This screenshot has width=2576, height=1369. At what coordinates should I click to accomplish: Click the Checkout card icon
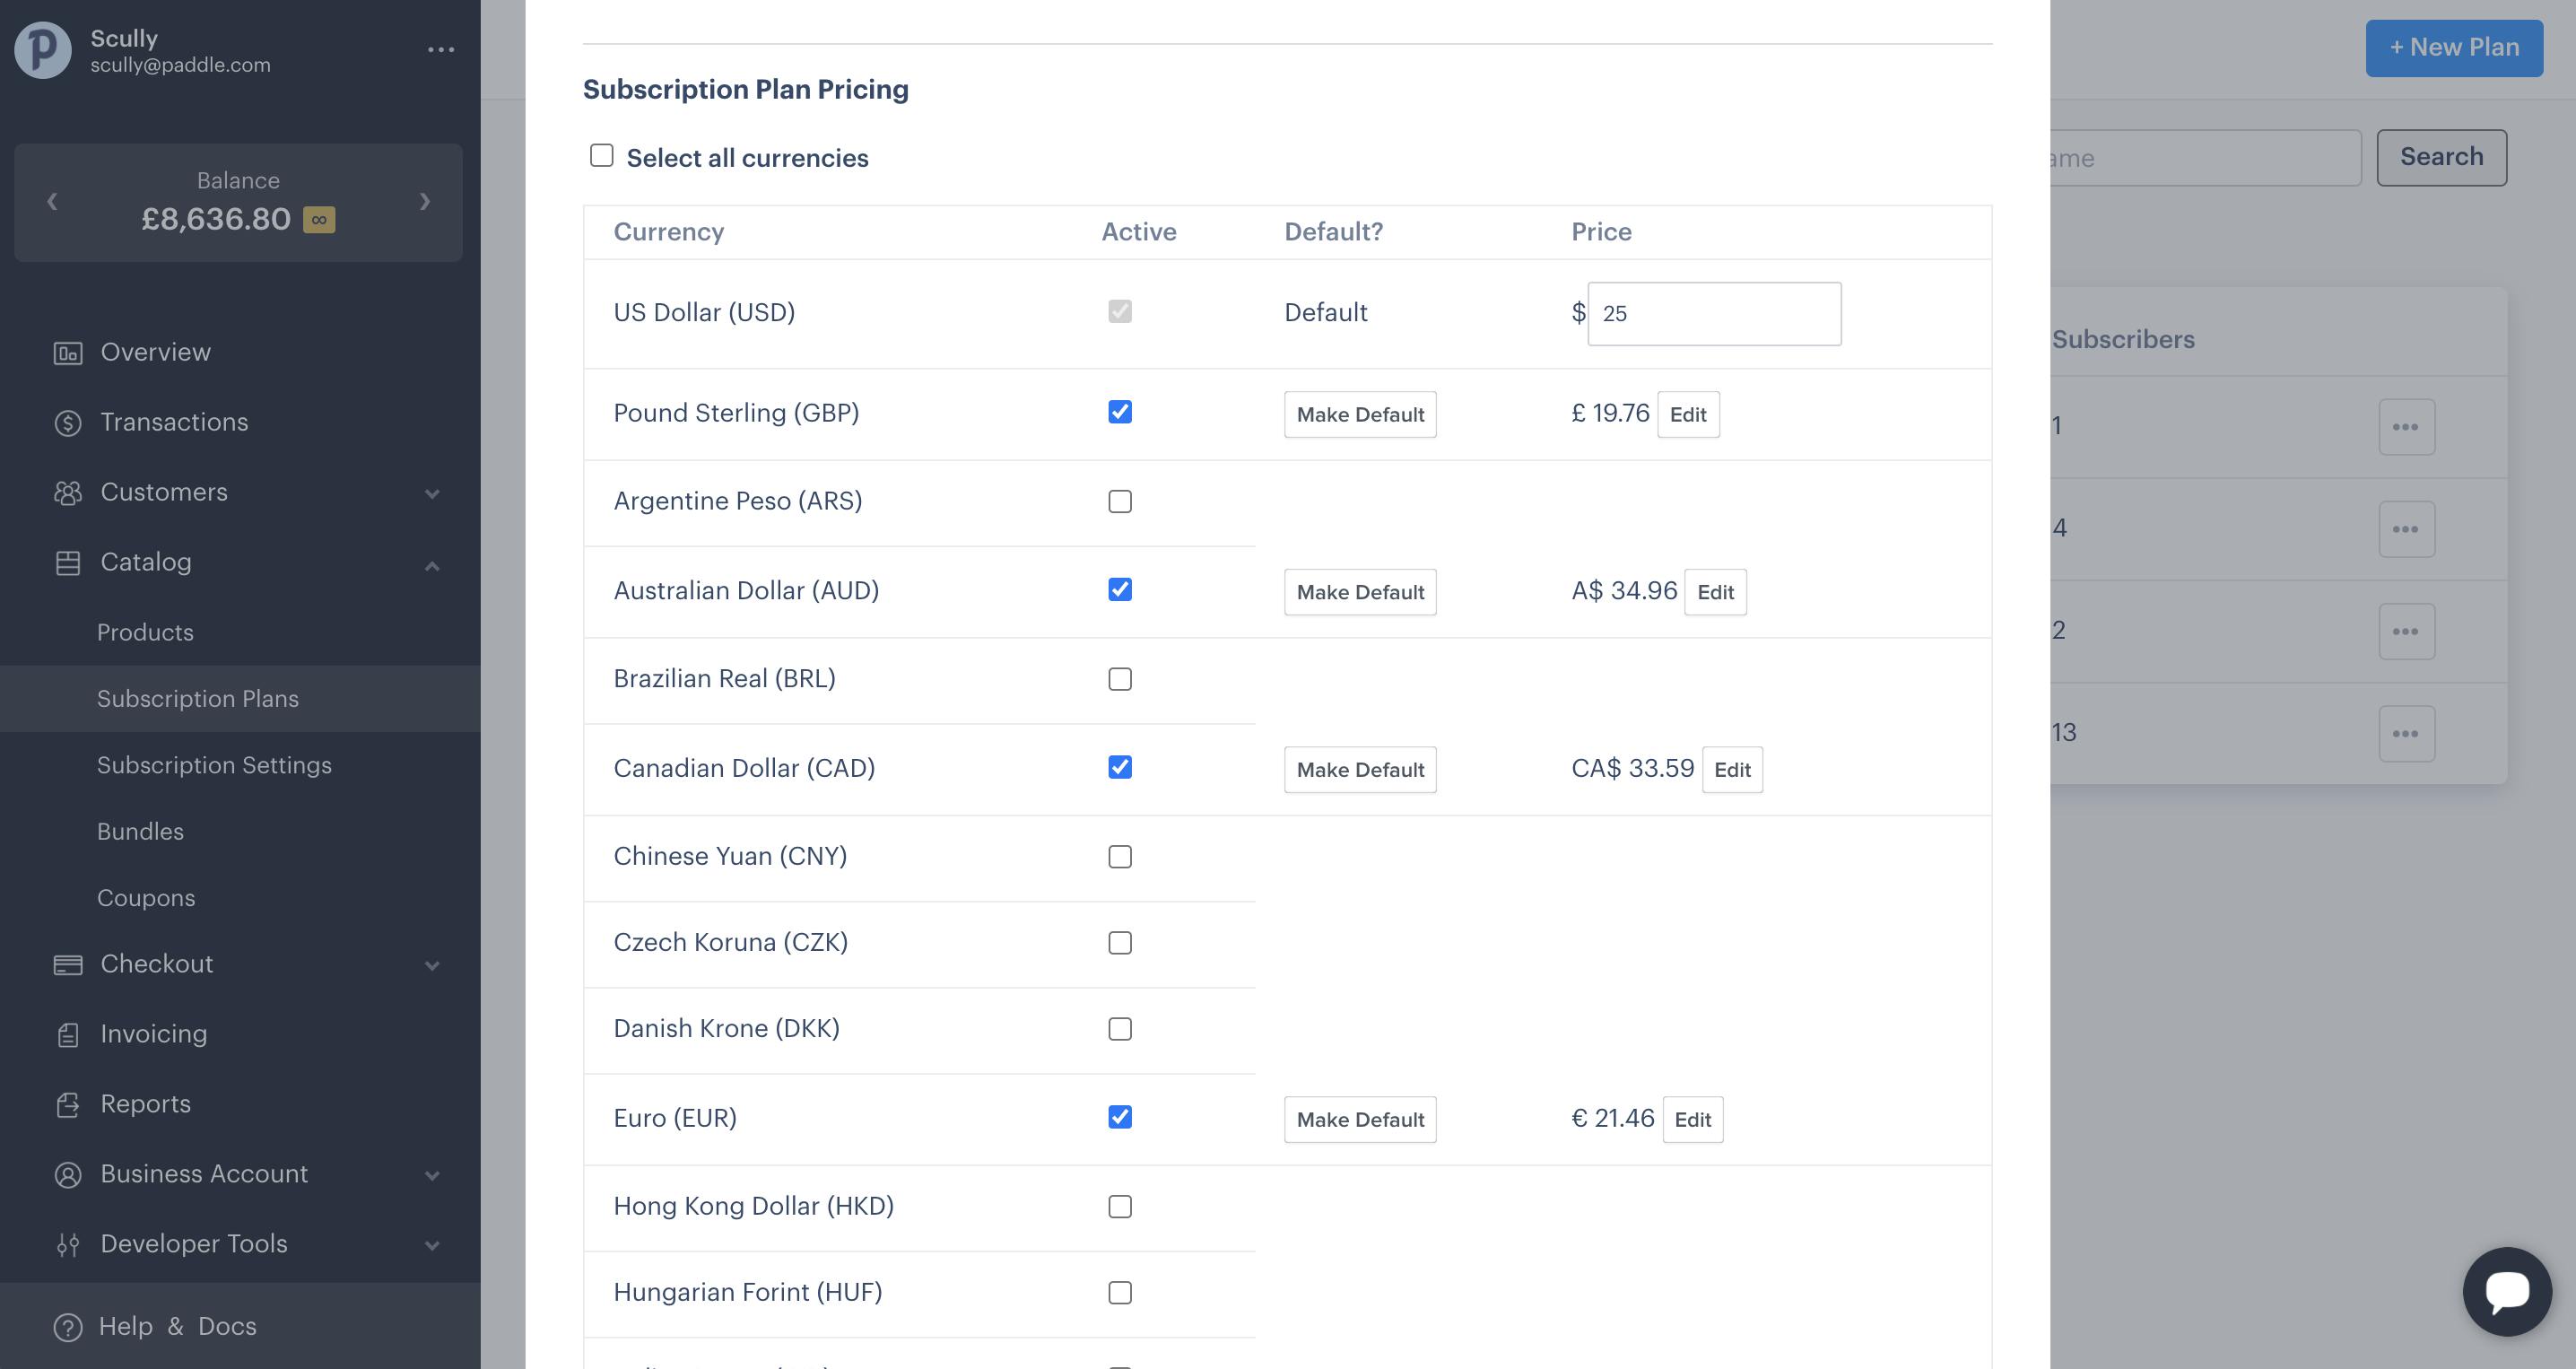(67, 963)
